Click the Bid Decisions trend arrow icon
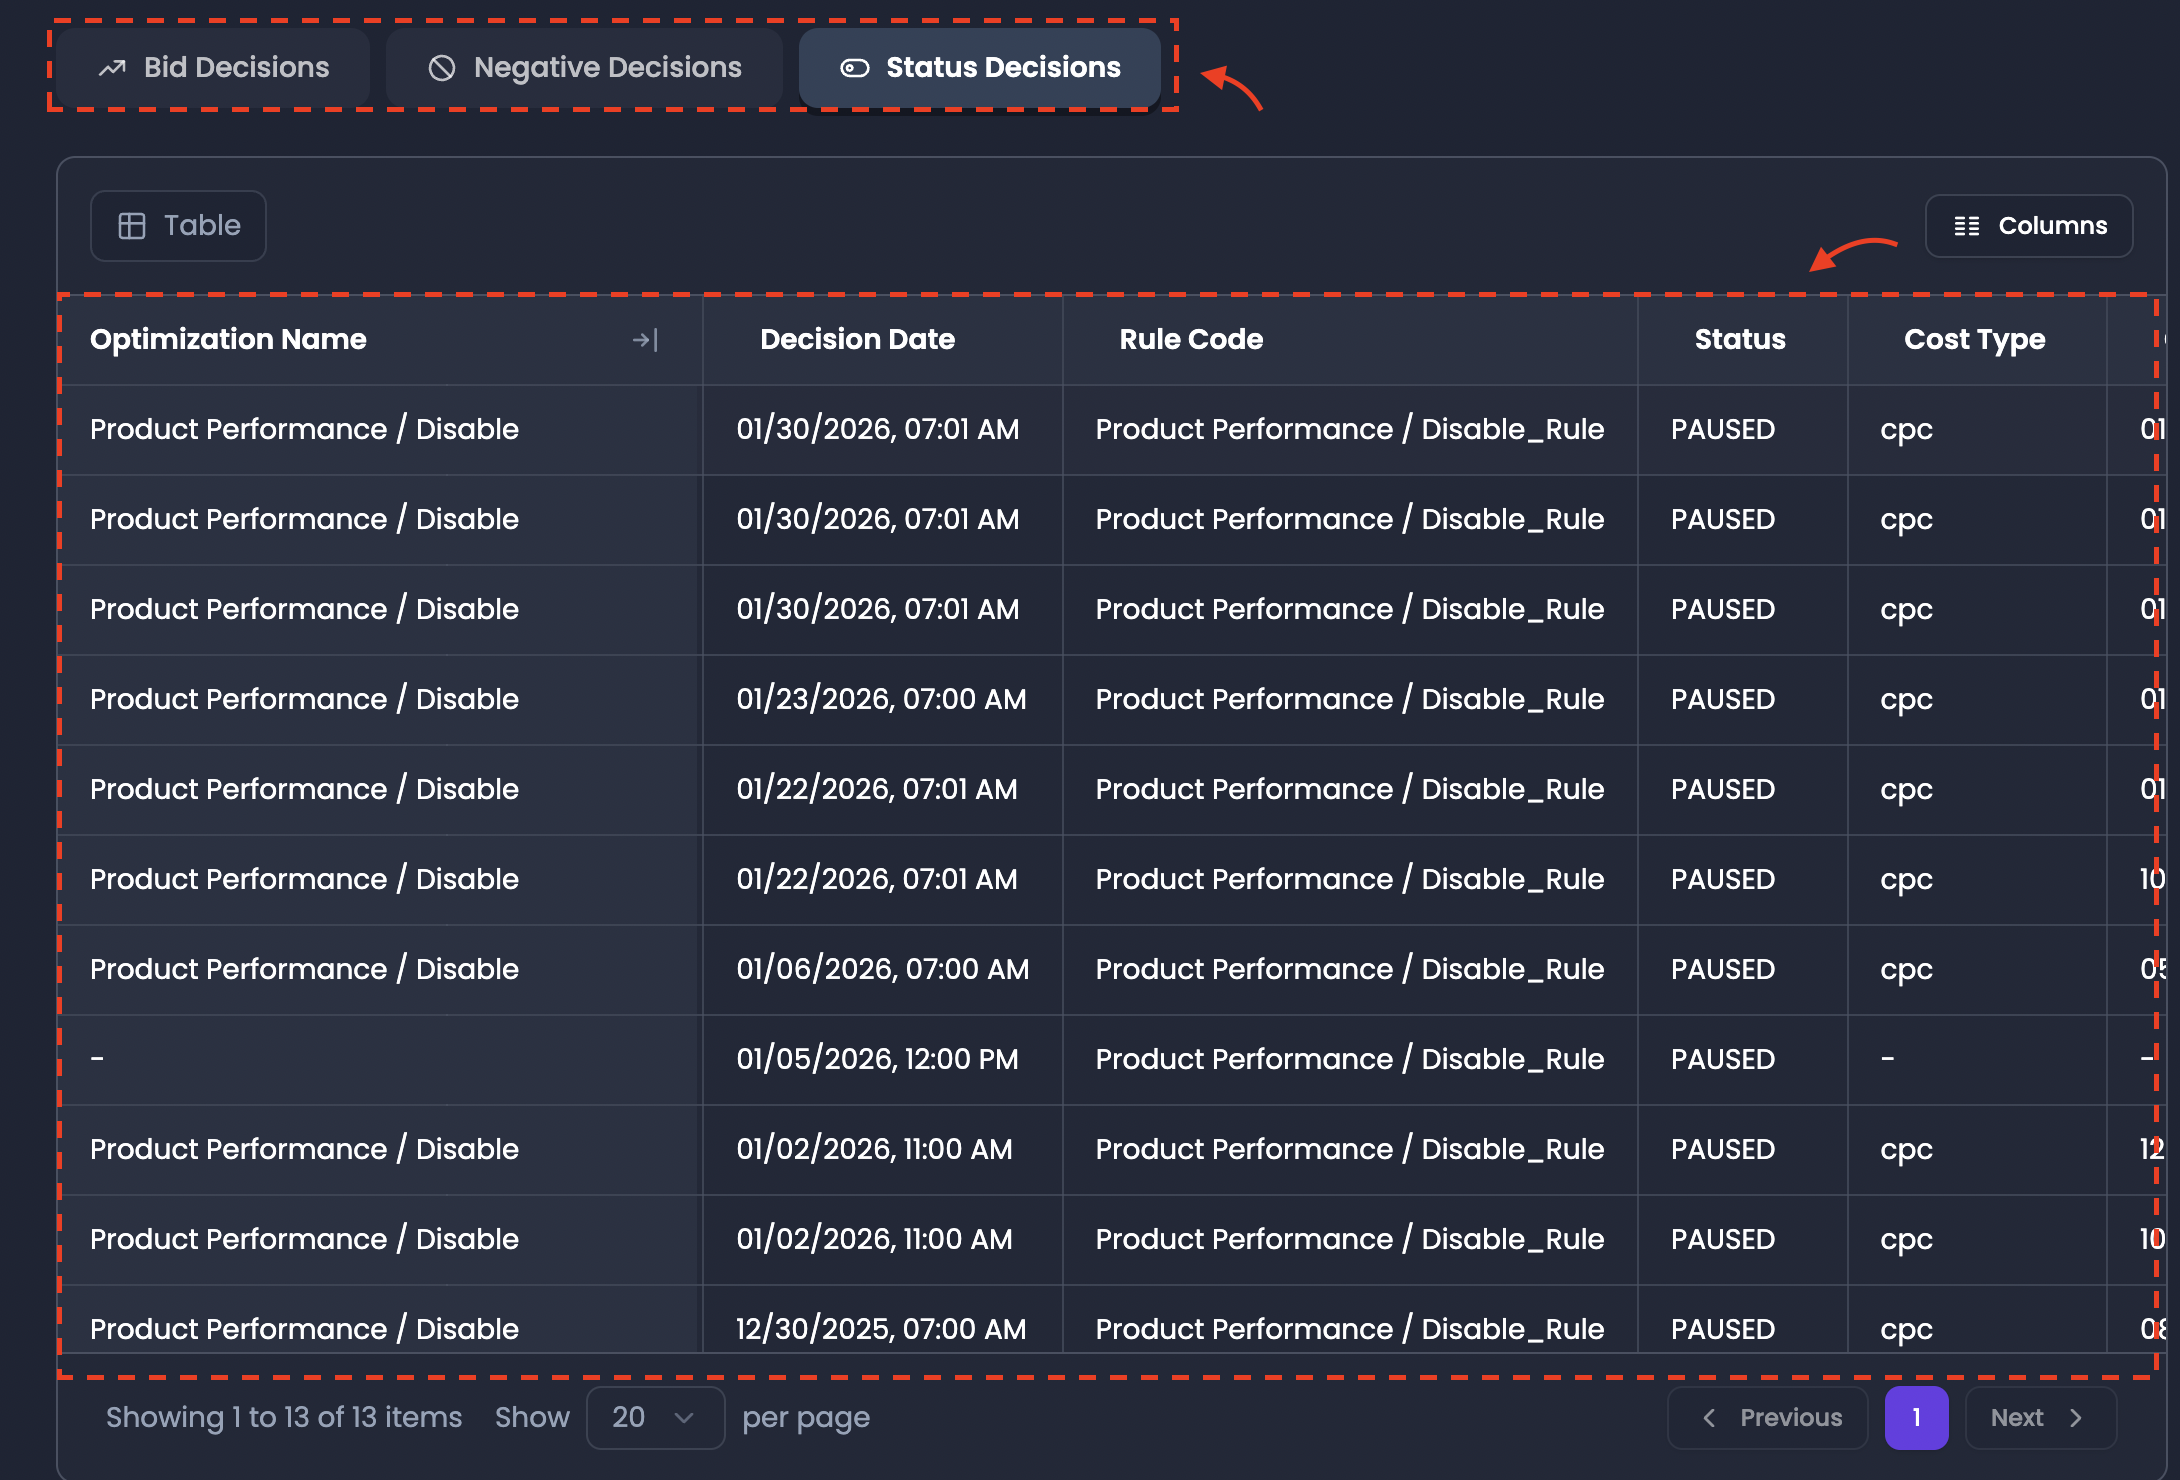 (x=112, y=68)
